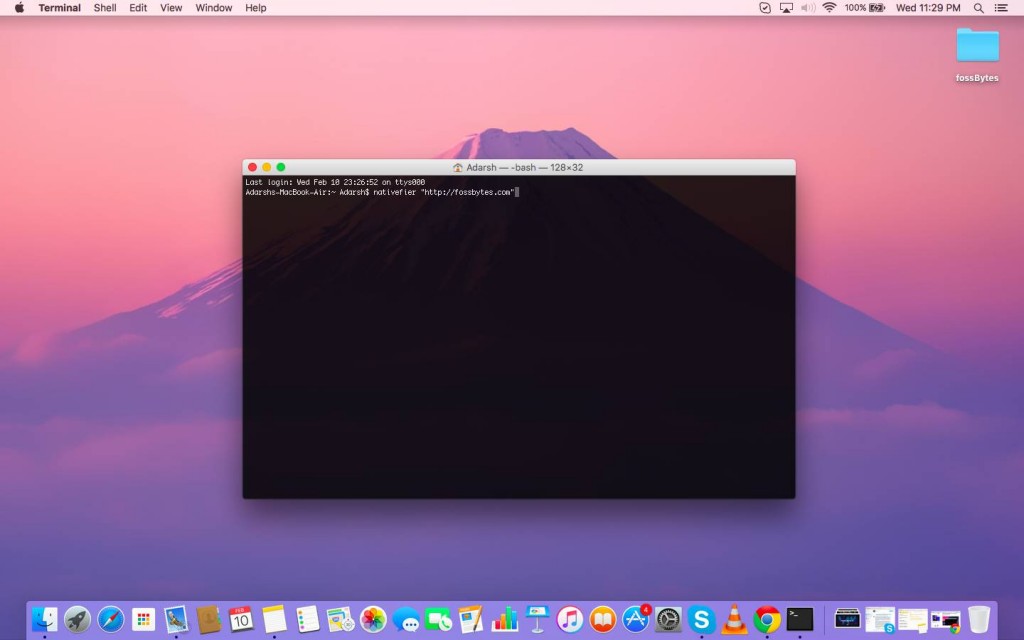1024x640 pixels.
Task: Open the App Store showing 4 updates
Action: (636, 620)
